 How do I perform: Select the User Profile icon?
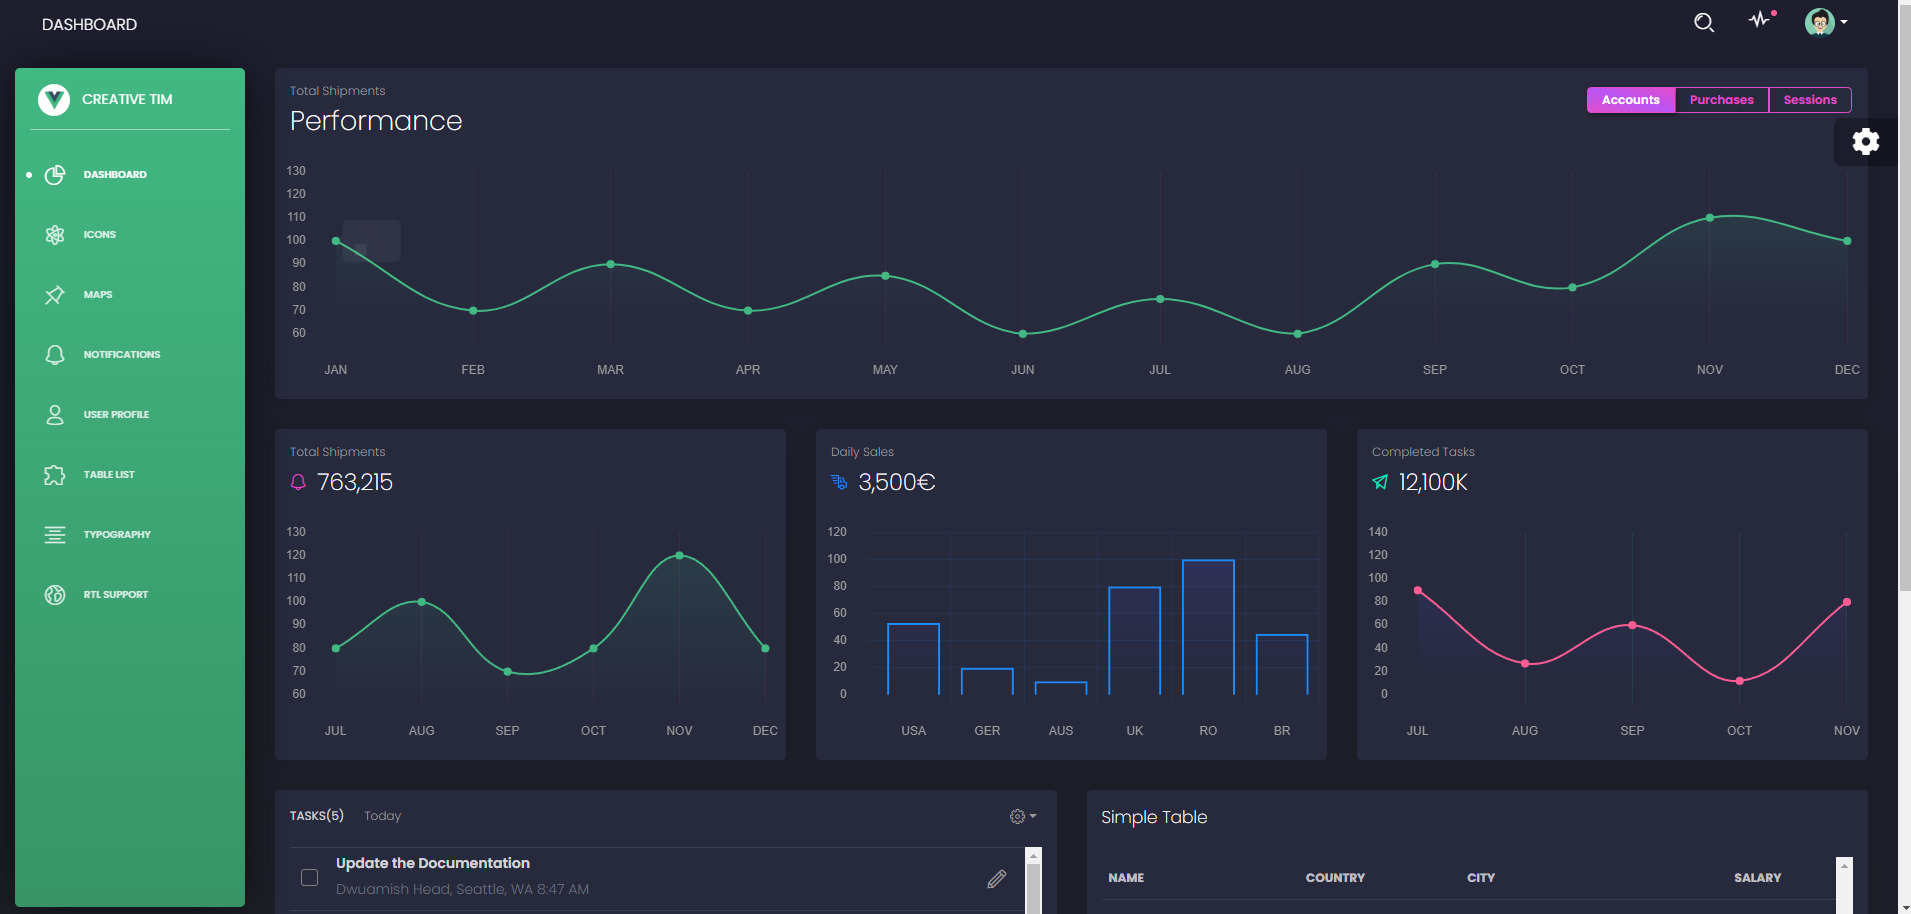[x=55, y=414]
